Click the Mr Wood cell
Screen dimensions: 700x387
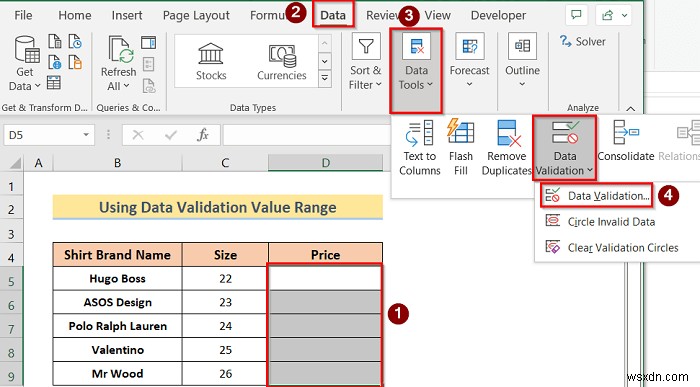[x=117, y=373]
